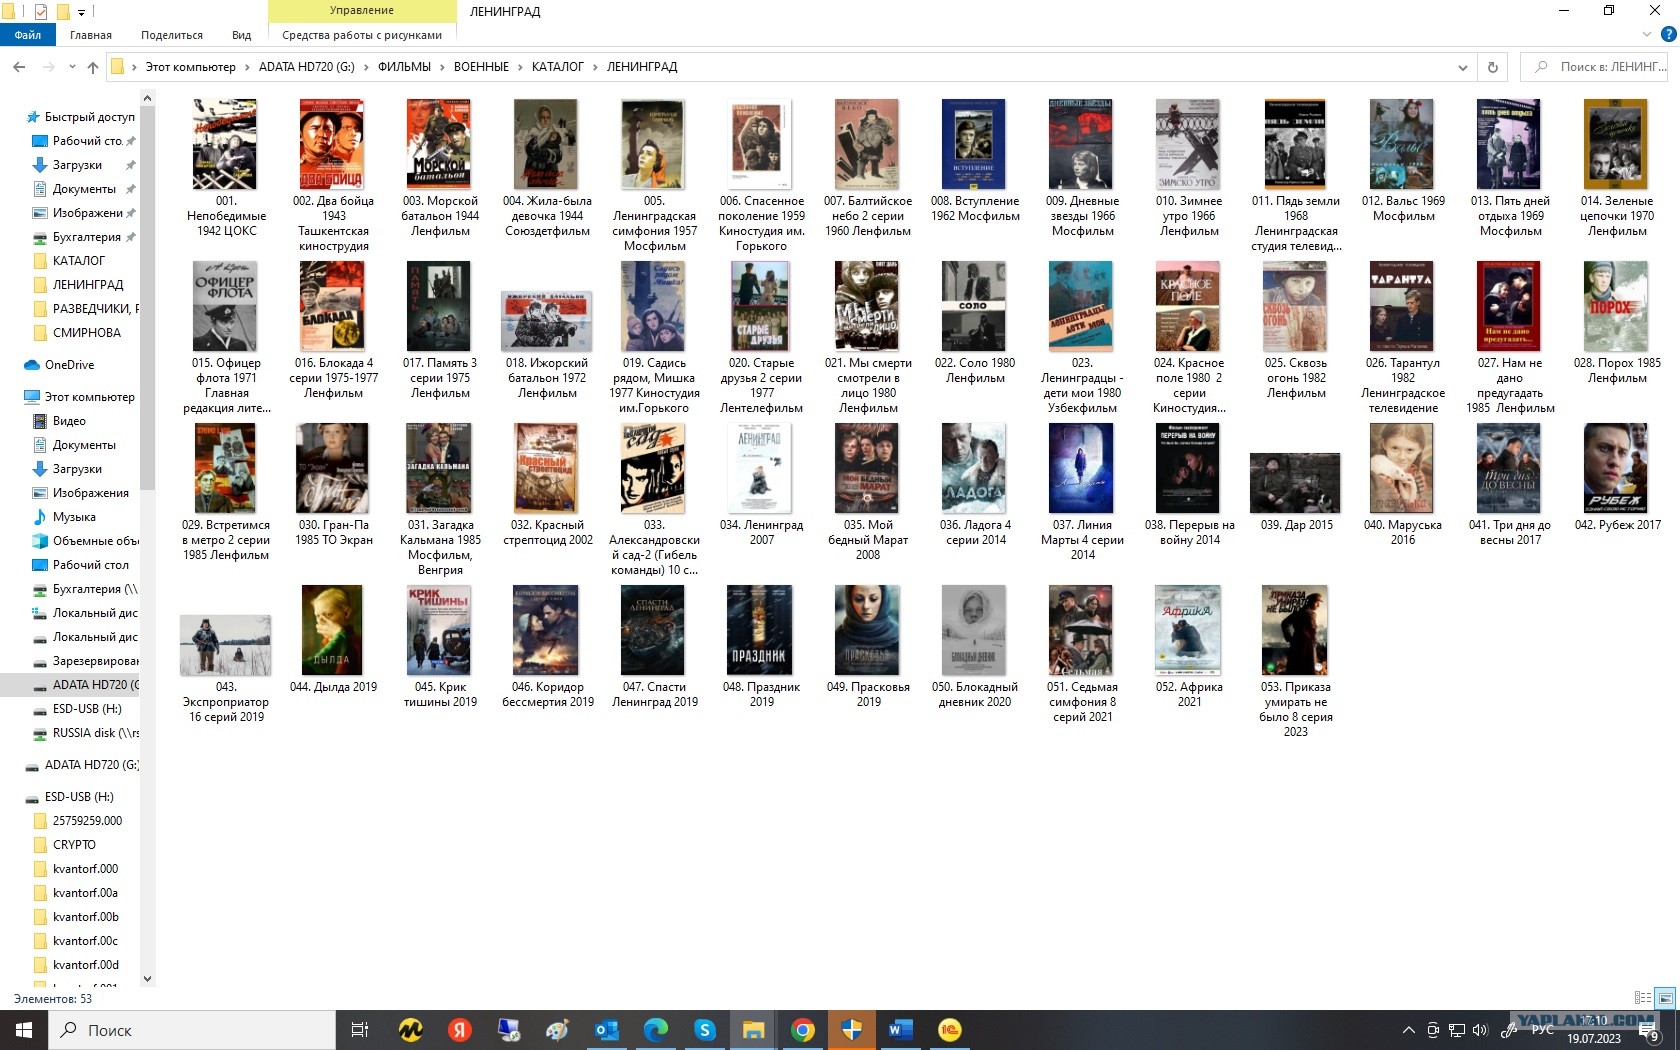Open Outlook from the taskbar
Viewport: 1680px width, 1050px height.
606,1030
